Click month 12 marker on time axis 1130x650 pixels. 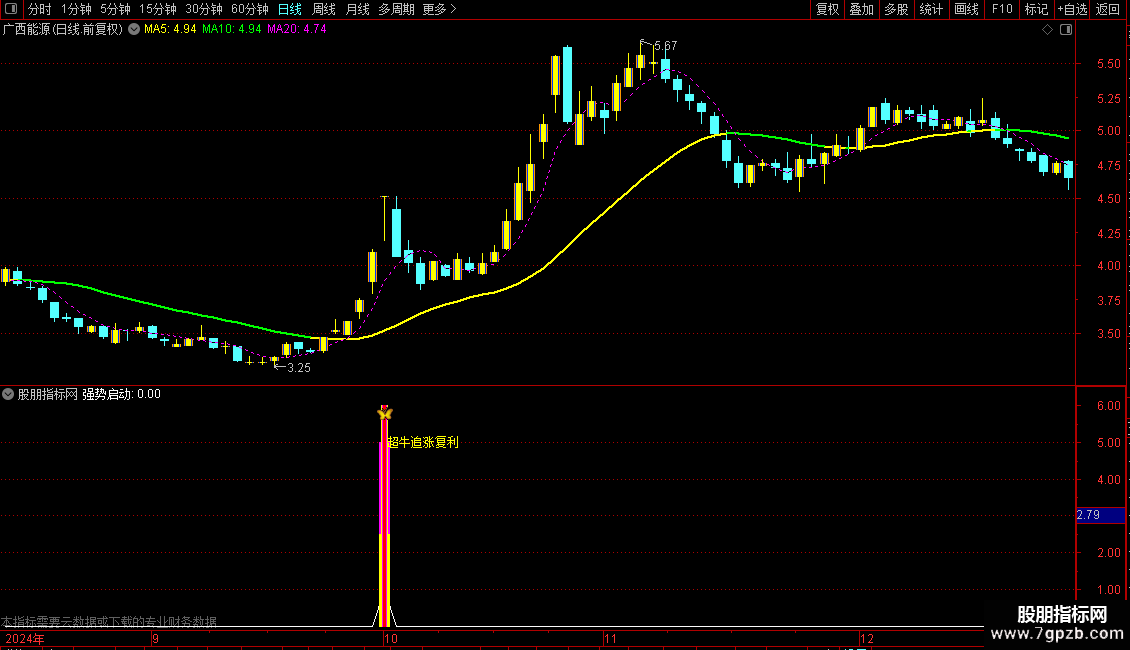pyautogui.click(x=866, y=639)
